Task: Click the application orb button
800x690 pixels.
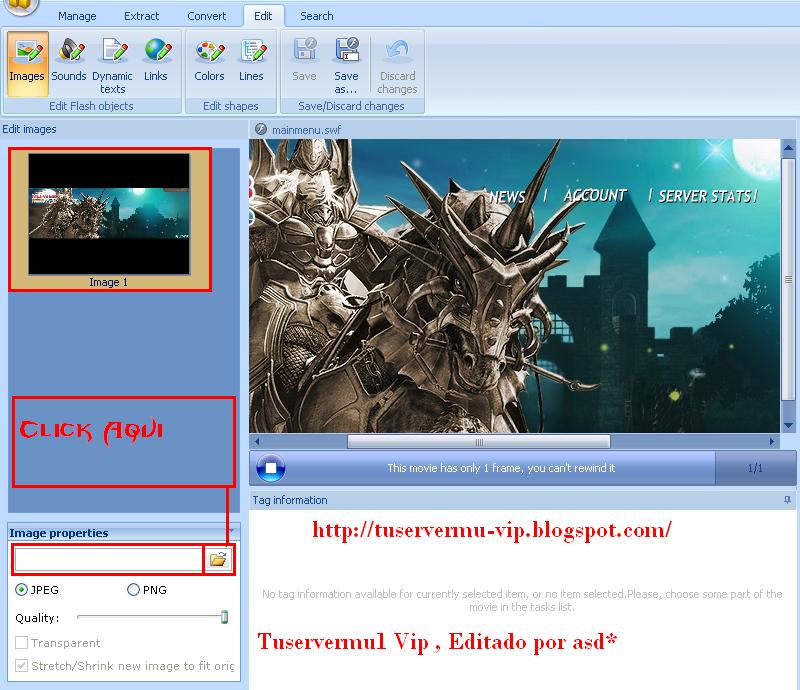Action: click(x=20, y=6)
